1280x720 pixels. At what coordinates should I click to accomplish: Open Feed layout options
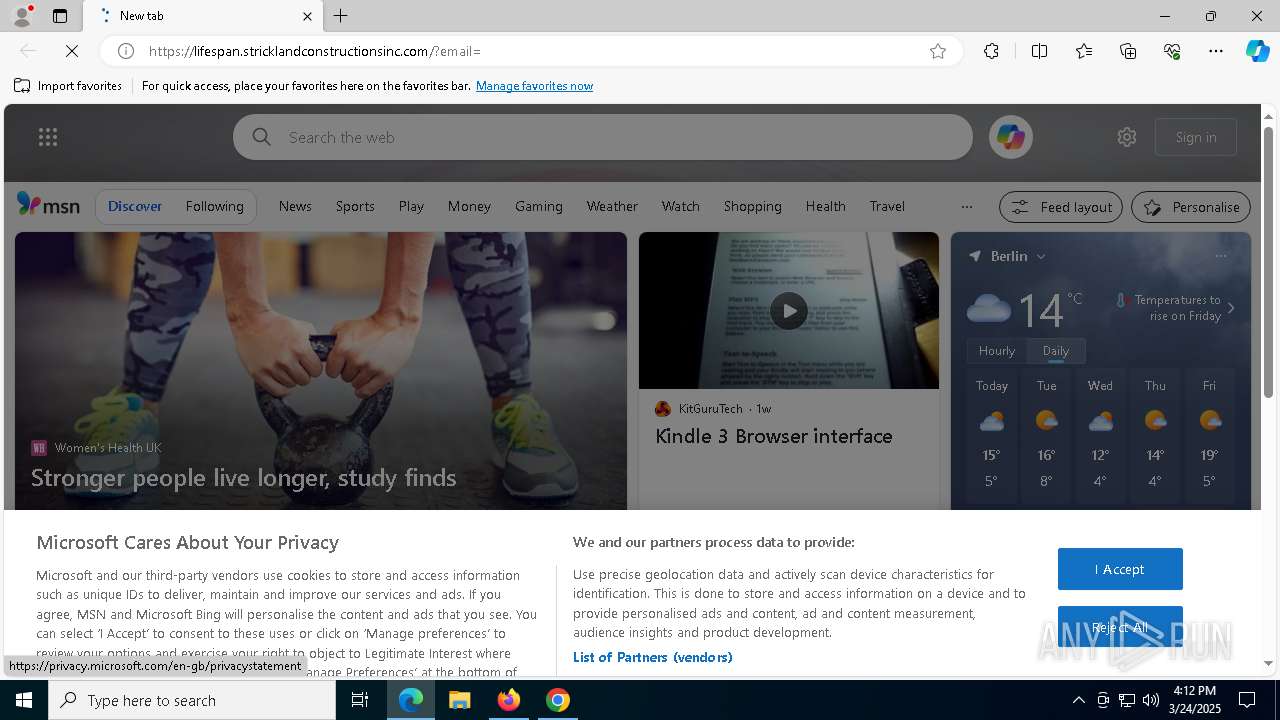click(1061, 207)
